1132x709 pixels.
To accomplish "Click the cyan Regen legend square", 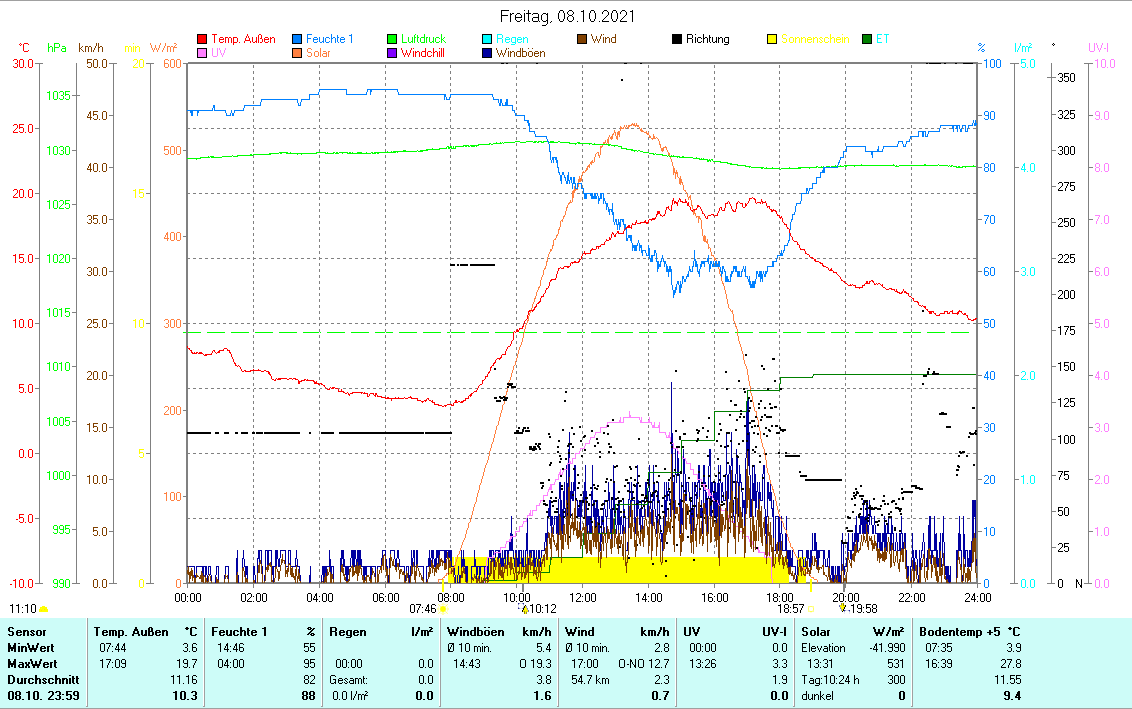I will 488,39.
